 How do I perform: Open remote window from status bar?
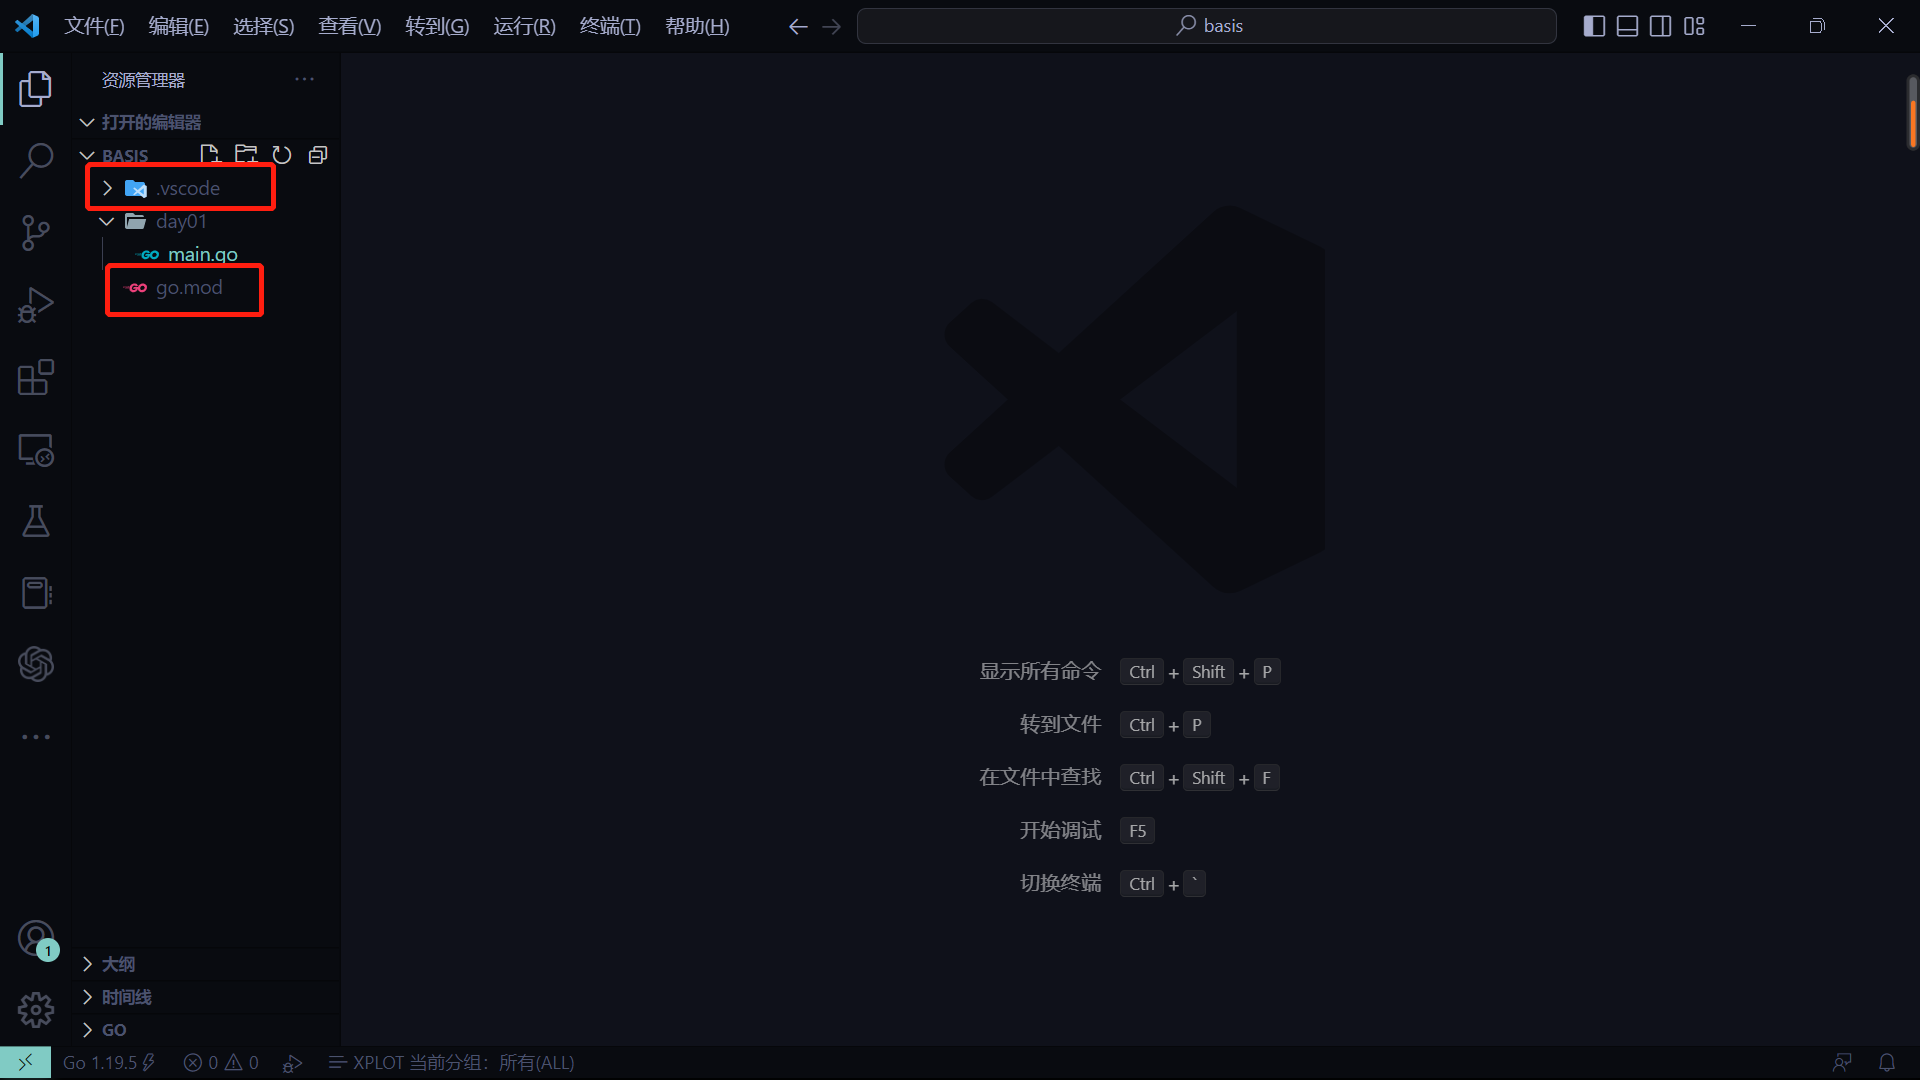(x=25, y=1063)
